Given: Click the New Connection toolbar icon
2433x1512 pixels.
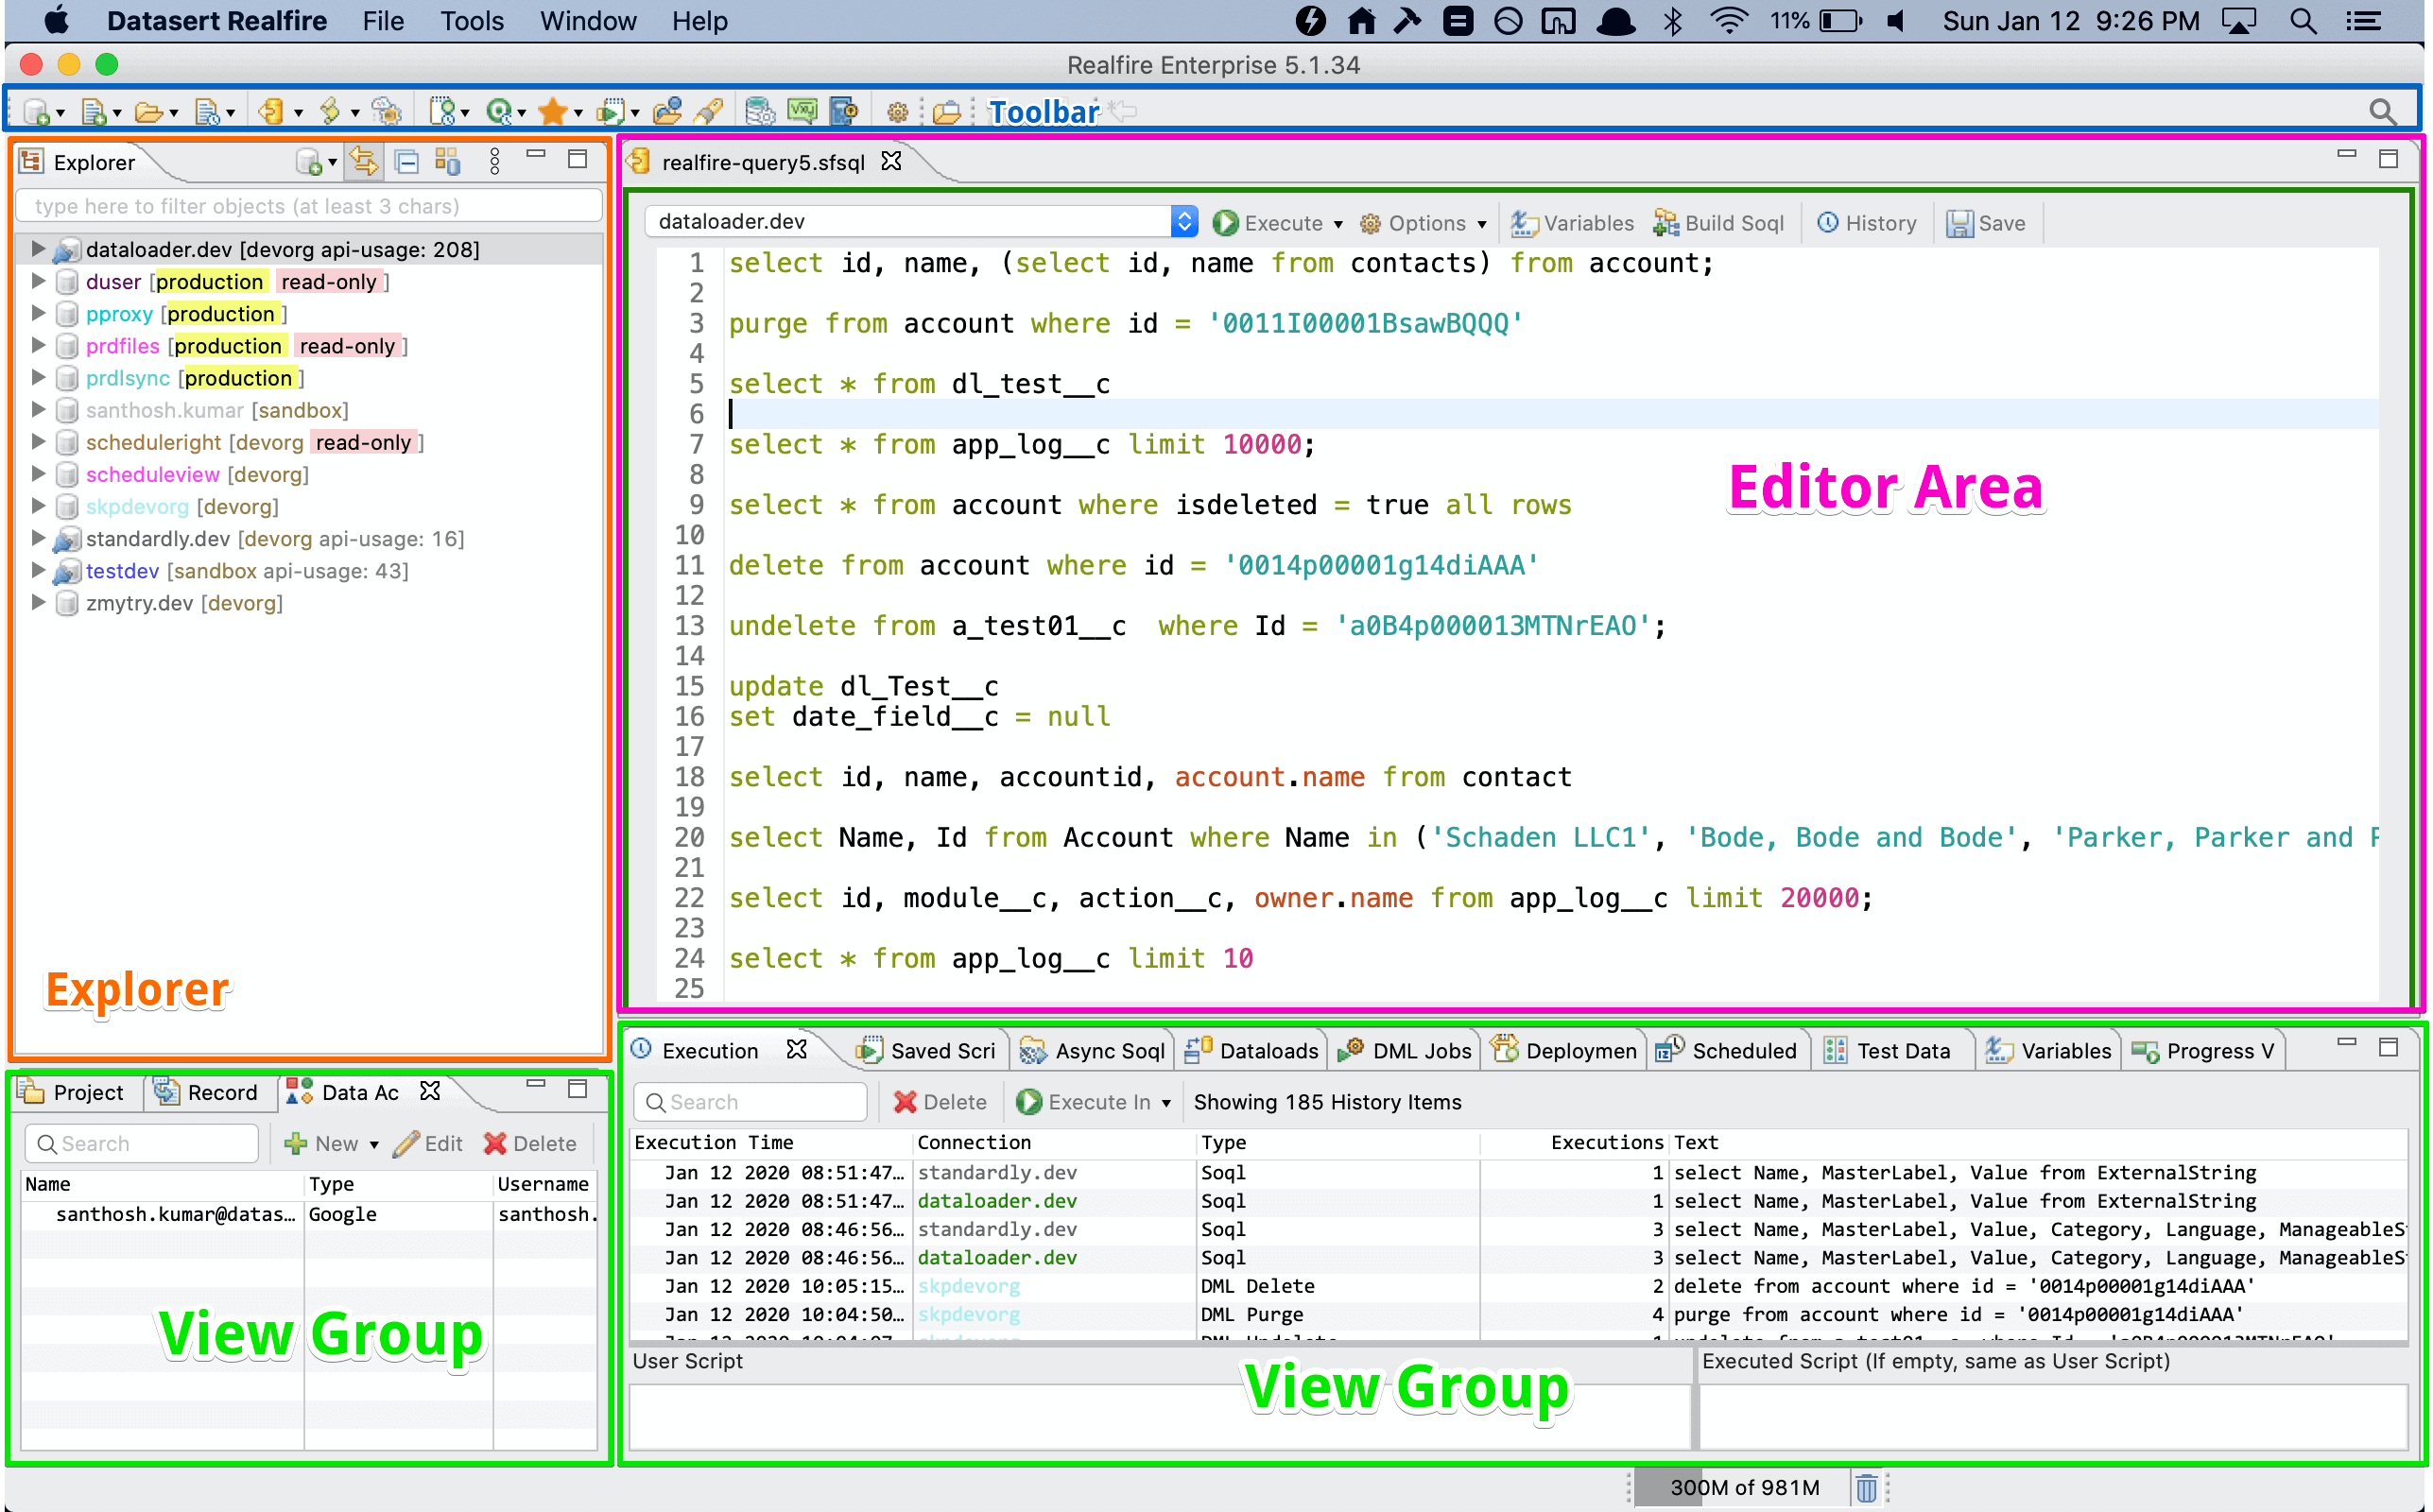Looking at the screenshot, I should pyautogui.click(x=36, y=111).
